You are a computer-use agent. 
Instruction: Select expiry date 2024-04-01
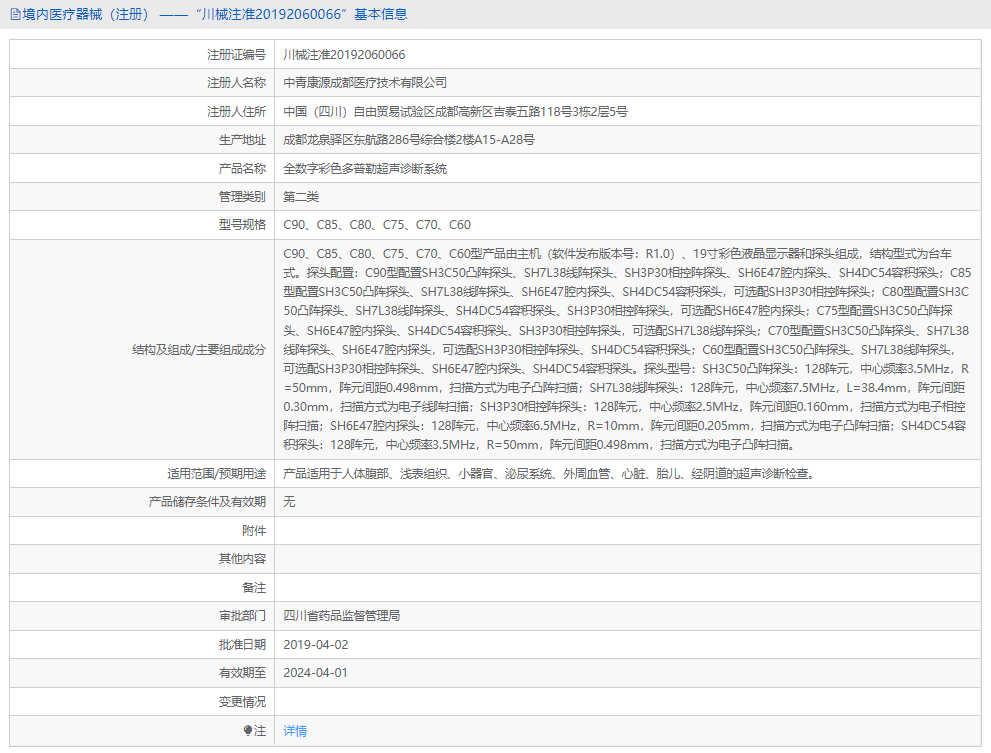pyautogui.click(x=315, y=673)
